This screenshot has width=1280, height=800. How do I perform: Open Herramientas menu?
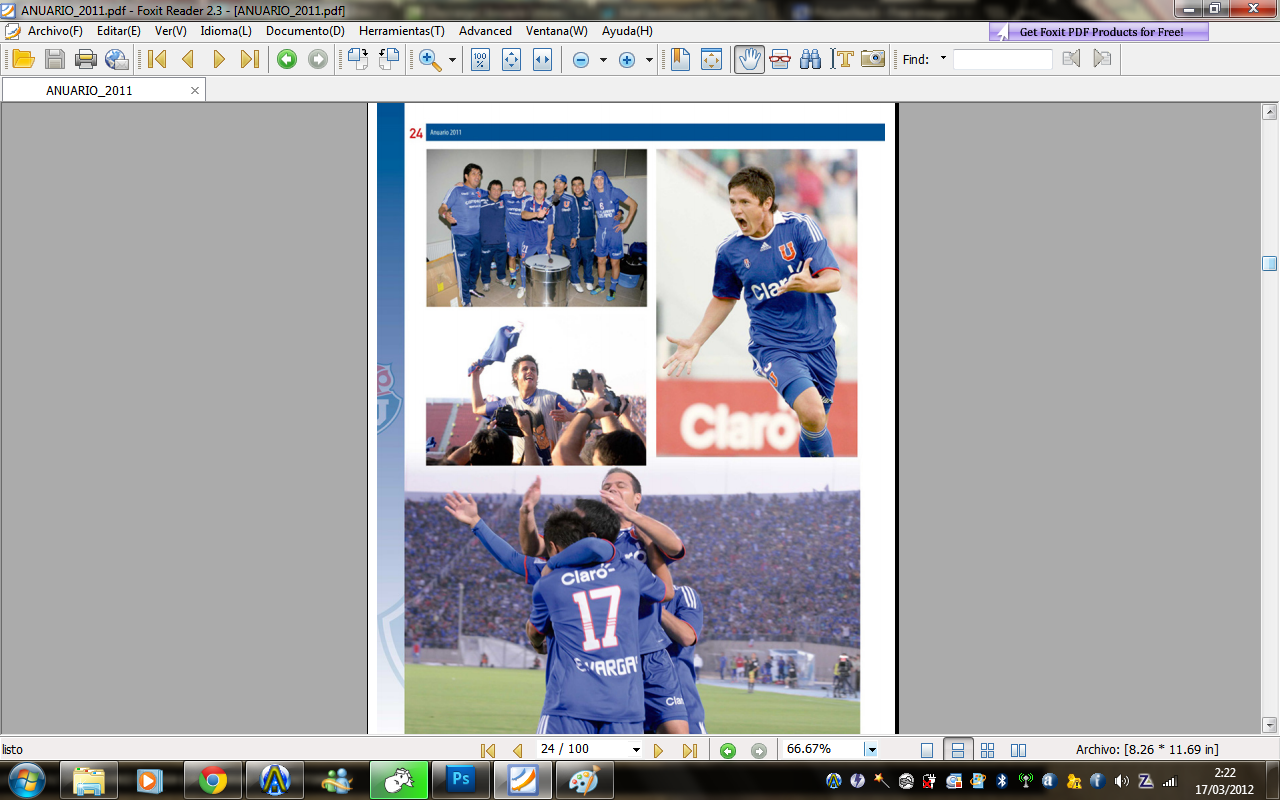pyautogui.click(x=402, y=31)
